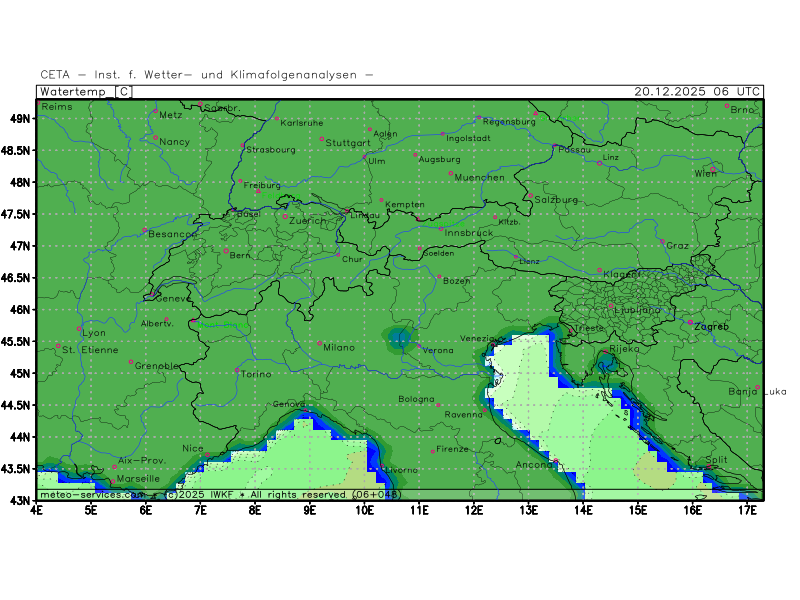Click the Stuttgart marker dot

pyautogui.click(x=322, y=139)
